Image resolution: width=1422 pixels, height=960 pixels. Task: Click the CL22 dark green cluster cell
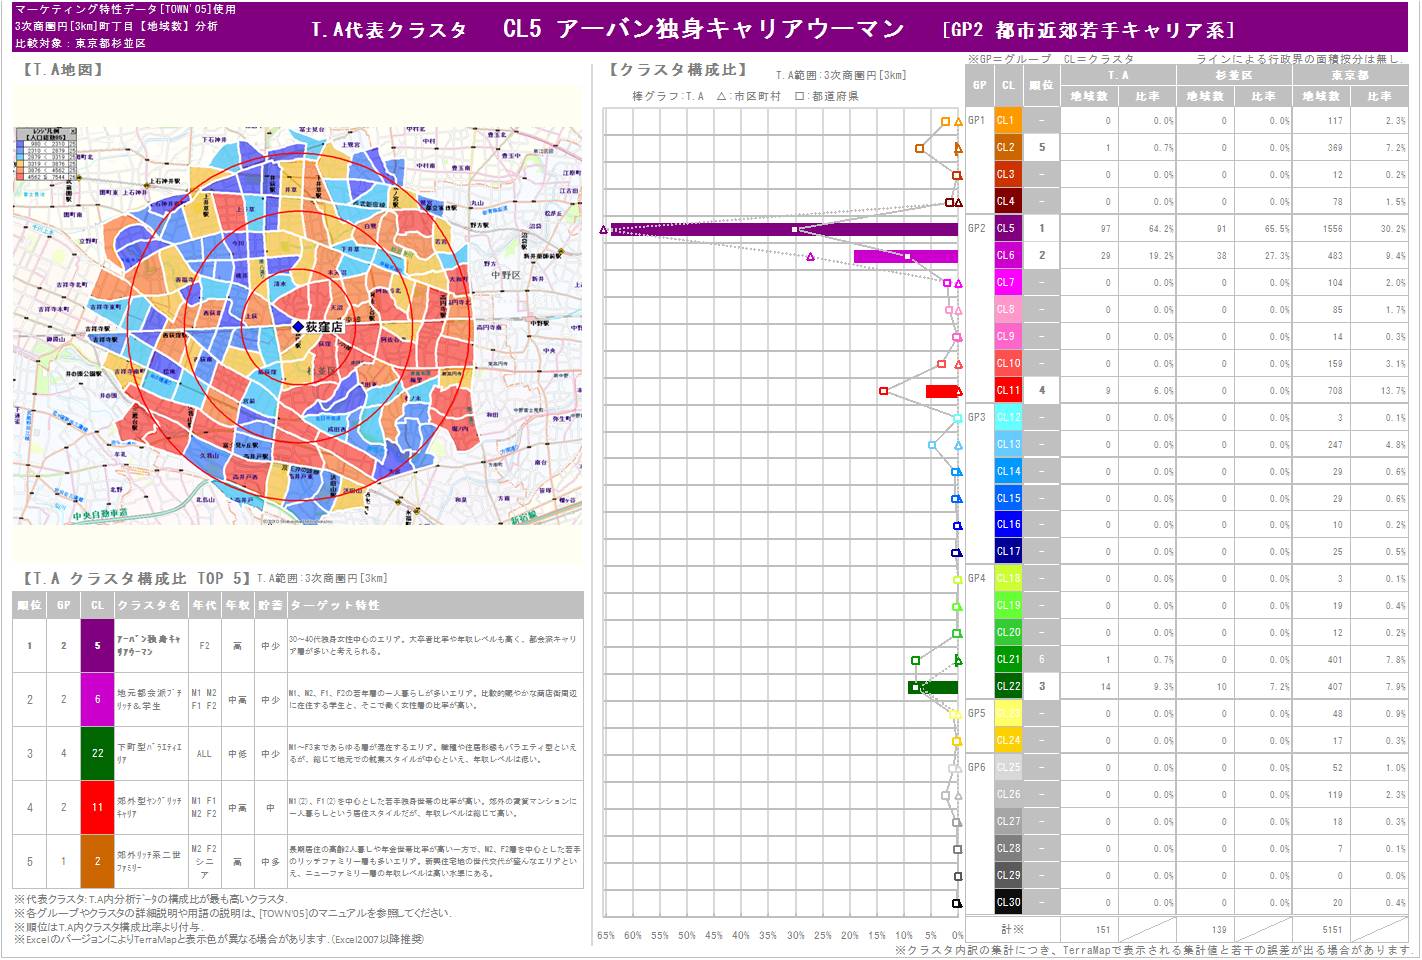[x=1008, y=686]
